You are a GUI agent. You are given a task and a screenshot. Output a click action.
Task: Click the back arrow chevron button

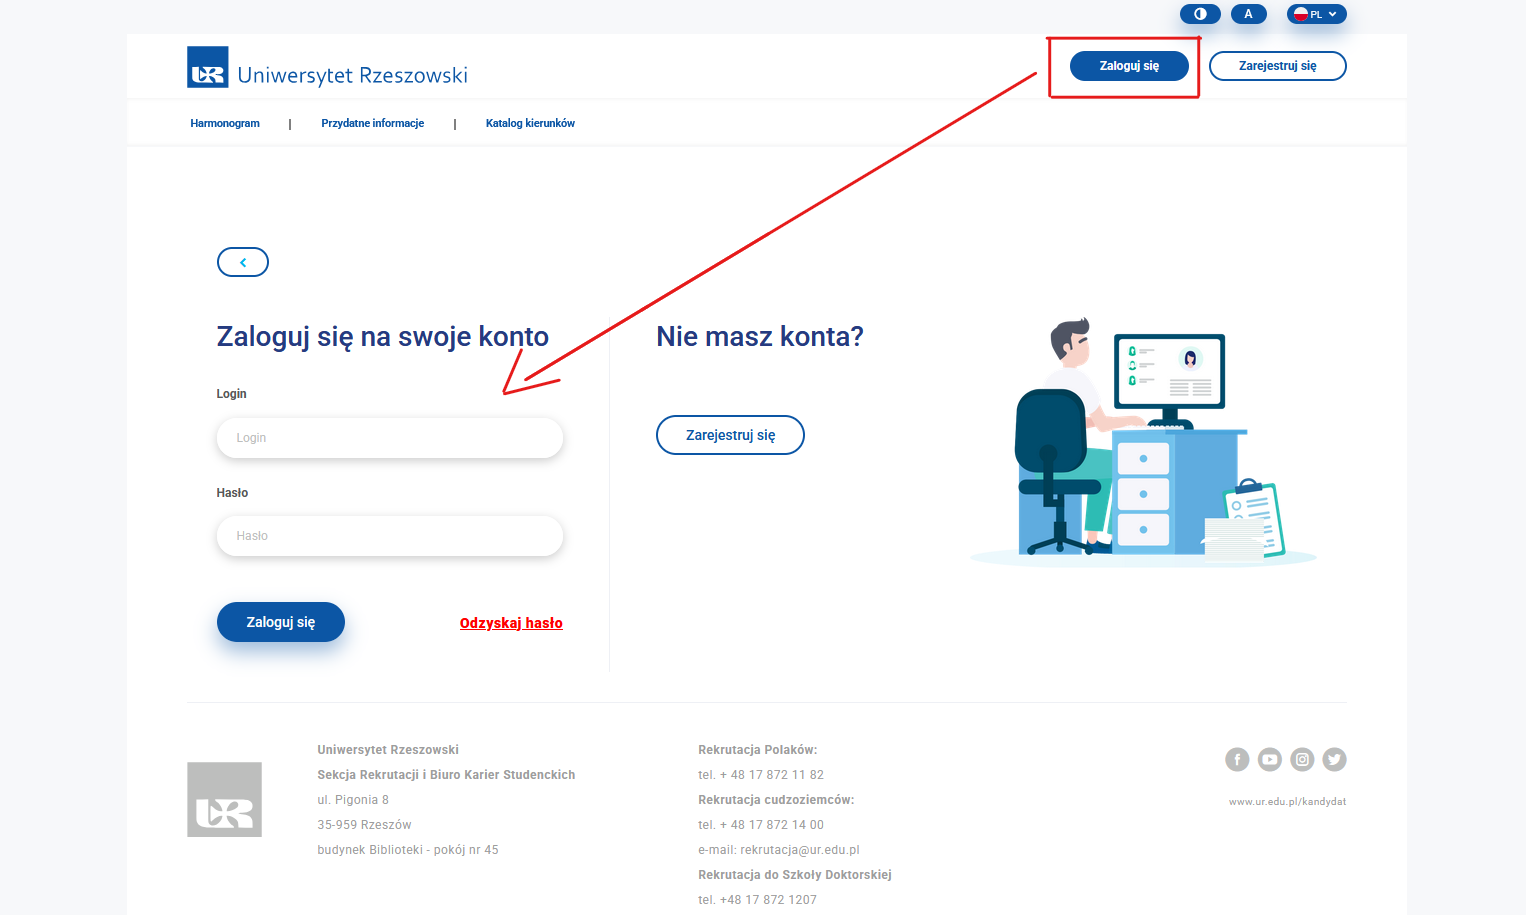pyautogui.click(x=243, y=262)
